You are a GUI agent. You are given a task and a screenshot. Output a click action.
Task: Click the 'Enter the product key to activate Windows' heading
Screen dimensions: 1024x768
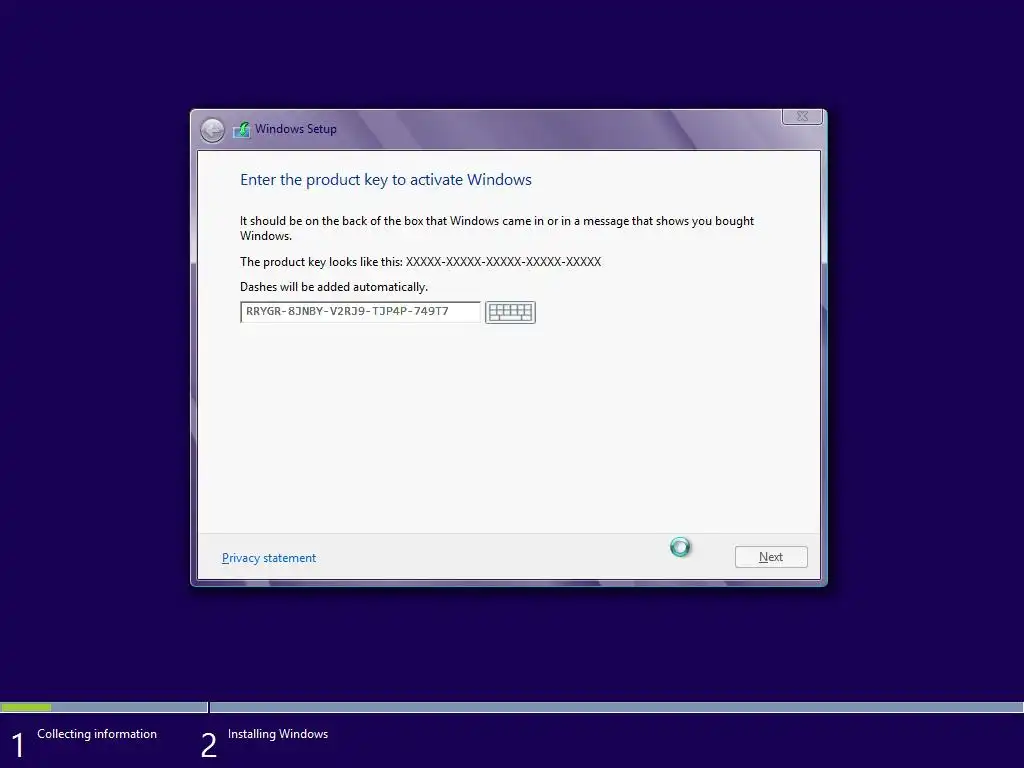point(386,180)
